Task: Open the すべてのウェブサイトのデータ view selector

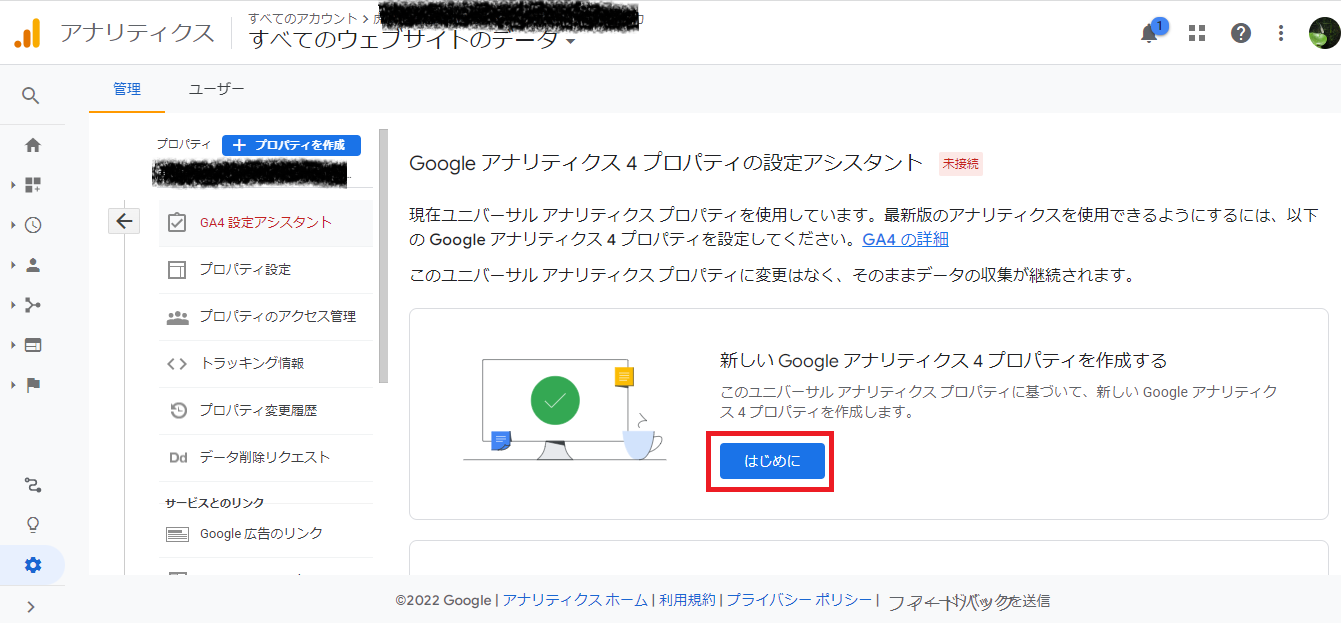Action: point(412,40)
